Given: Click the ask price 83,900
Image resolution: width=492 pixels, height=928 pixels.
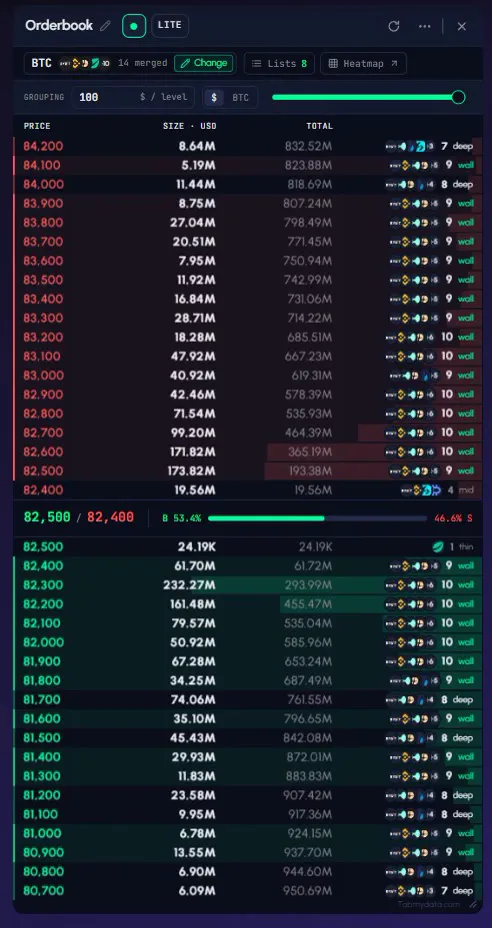Looking at the screenshot, I should point(43,203).
